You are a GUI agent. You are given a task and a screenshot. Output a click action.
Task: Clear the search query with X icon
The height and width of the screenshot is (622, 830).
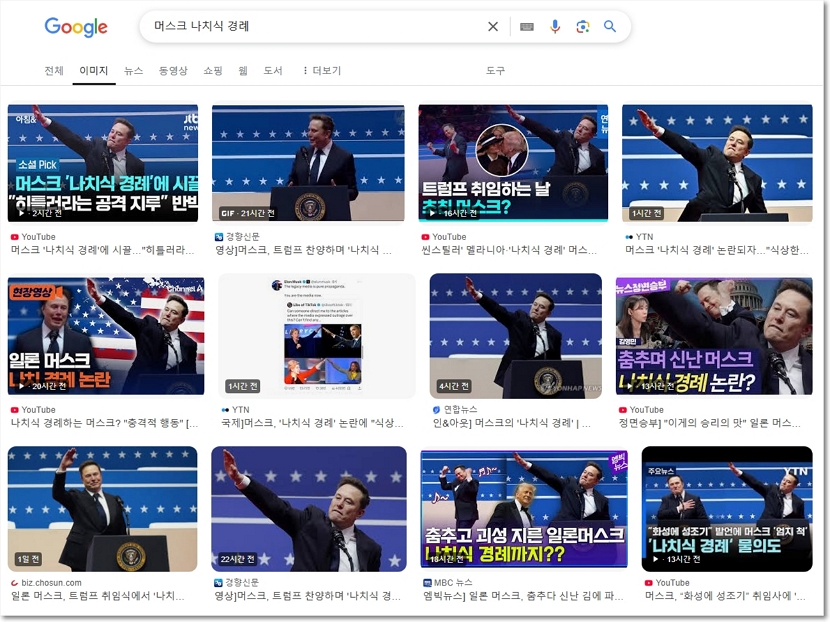click(x=493, y=26)
